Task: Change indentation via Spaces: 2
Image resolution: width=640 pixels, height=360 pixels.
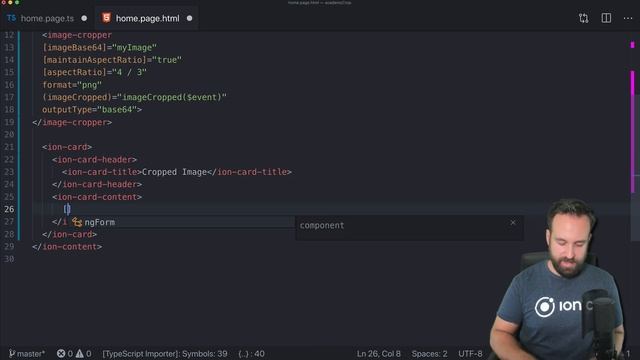Action: [x=429, y=353]
